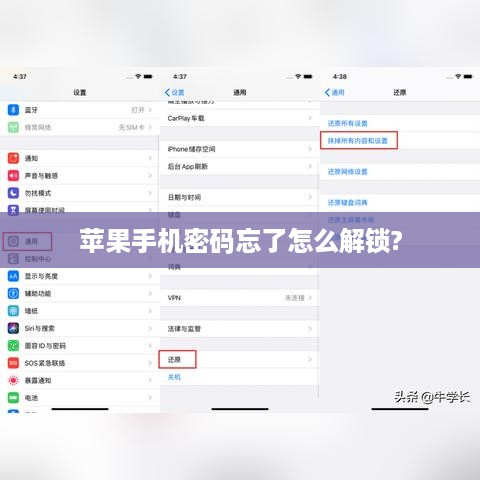The width and height of the screenshot is (480, 480).
Task: Open 暴露通知 row chevron arrow
Action: [150, 380]
